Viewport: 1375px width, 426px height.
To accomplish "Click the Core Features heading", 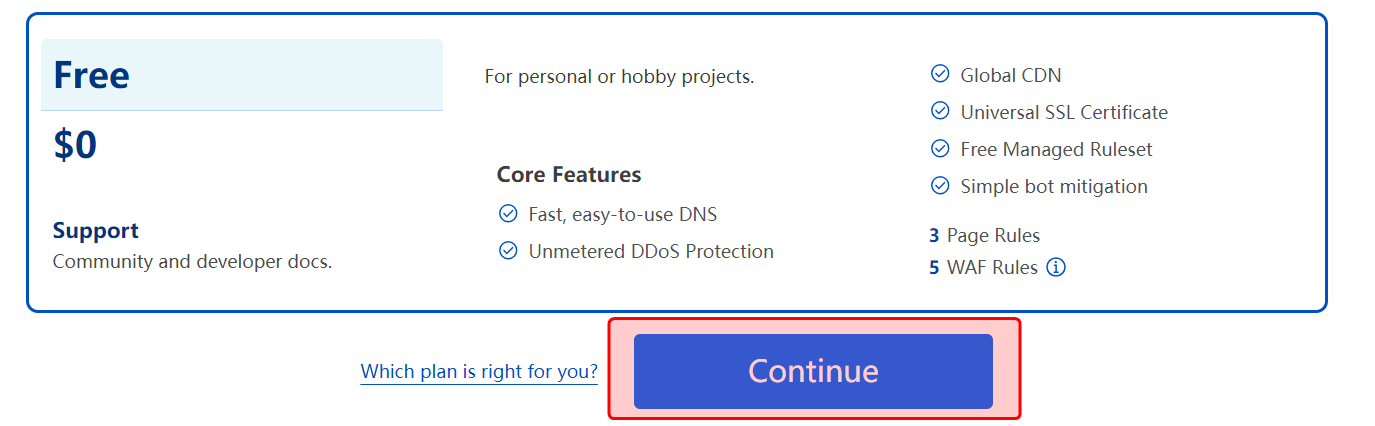I will tap(569, 175).
